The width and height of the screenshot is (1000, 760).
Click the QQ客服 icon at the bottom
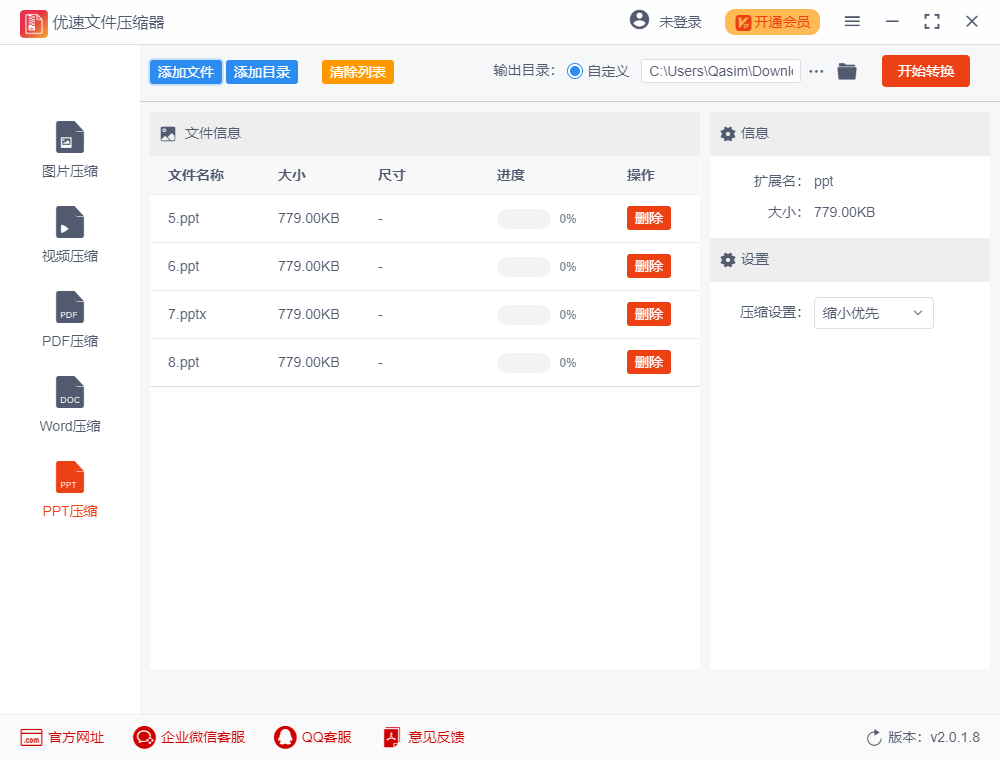(312, 737)
